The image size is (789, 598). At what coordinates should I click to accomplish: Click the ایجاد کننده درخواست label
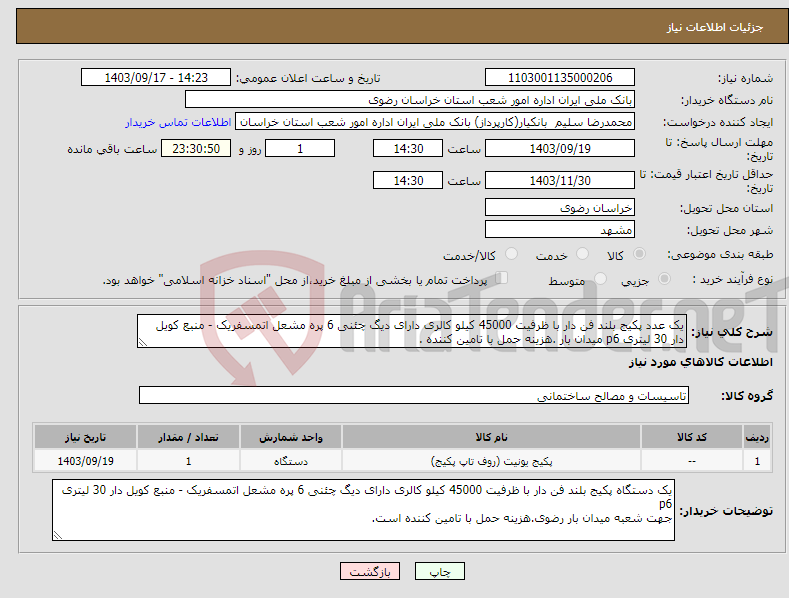point(718,123)
